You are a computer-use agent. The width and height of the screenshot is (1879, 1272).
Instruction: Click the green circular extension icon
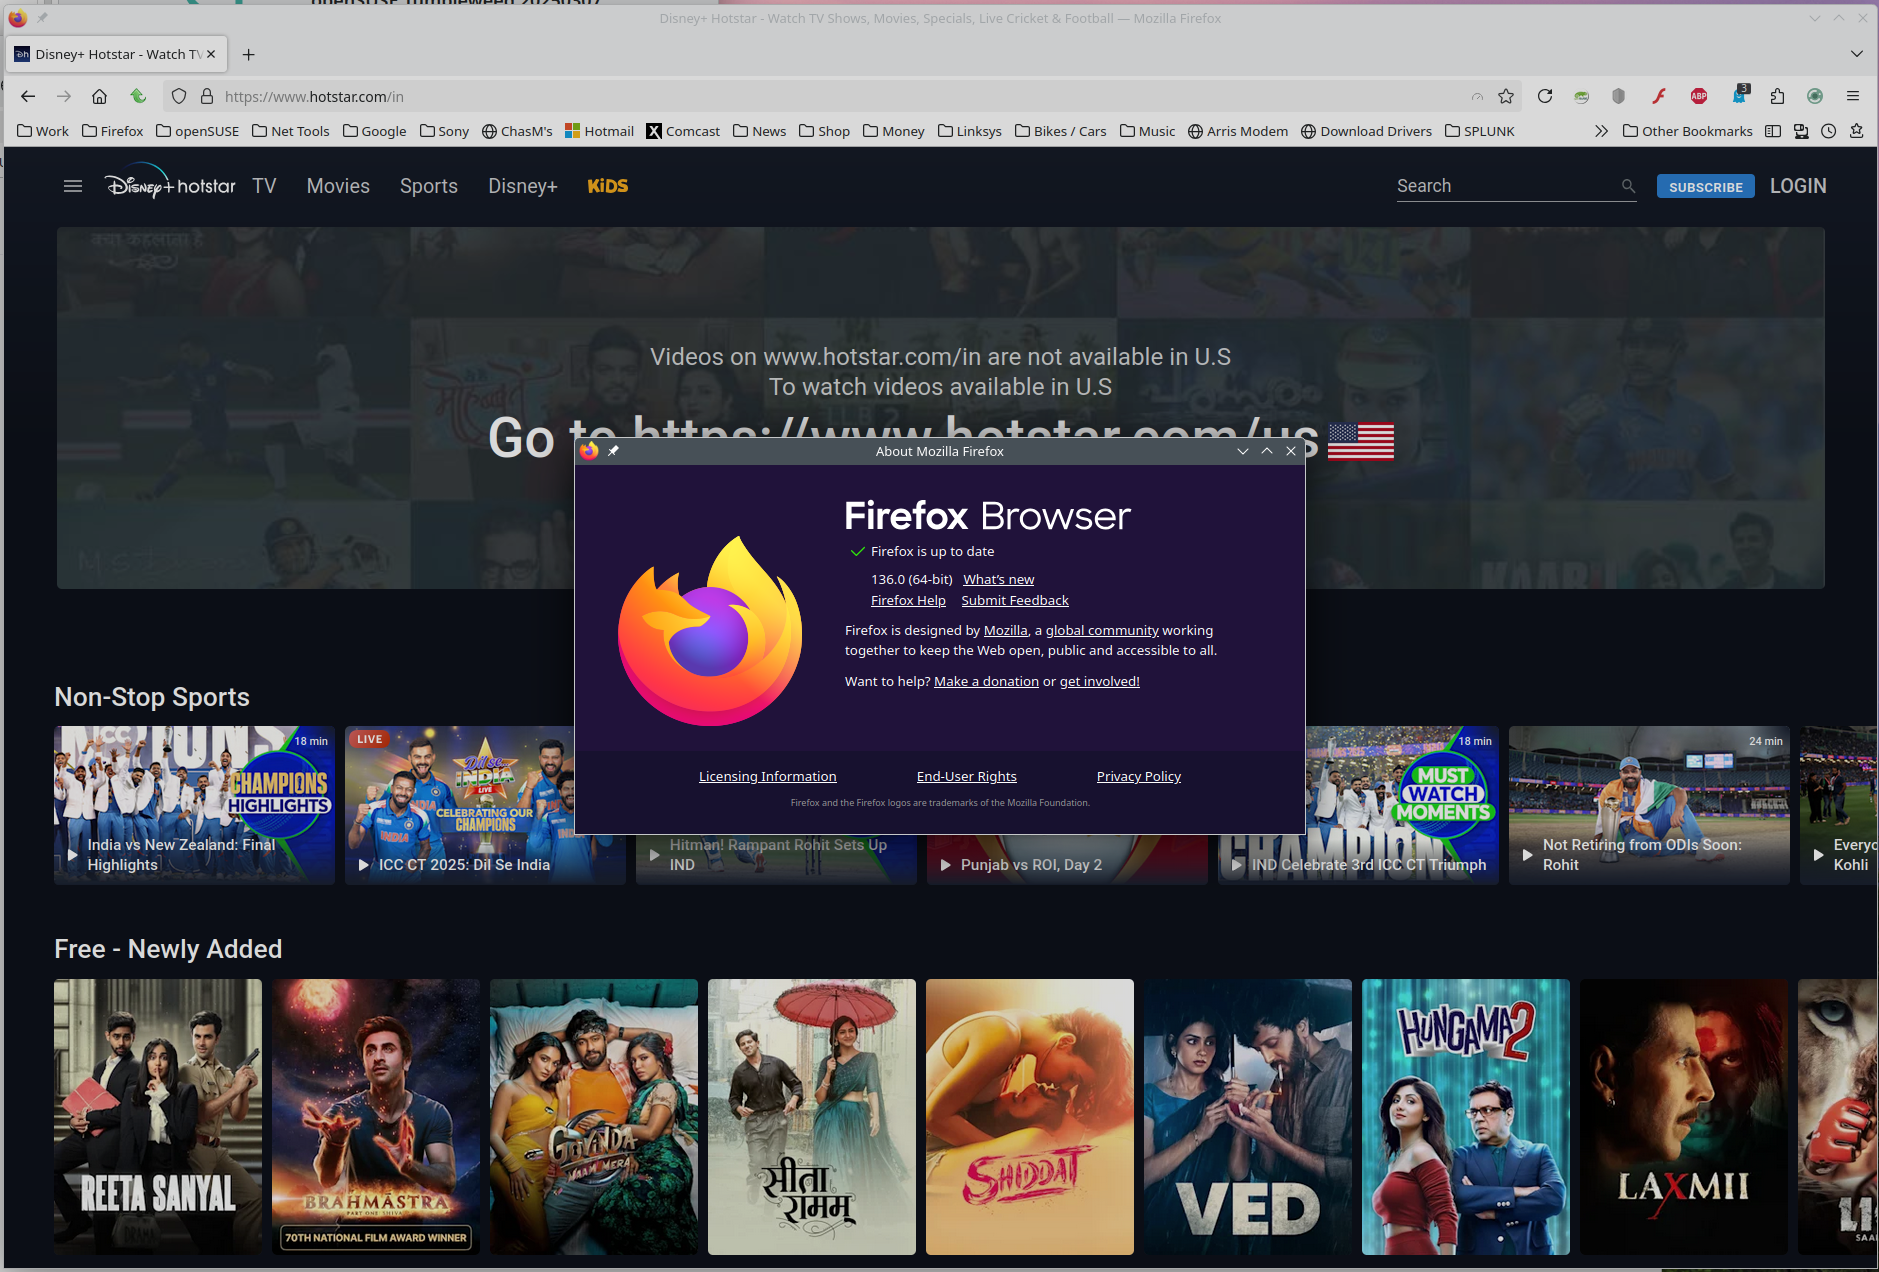pos(1815,96)
